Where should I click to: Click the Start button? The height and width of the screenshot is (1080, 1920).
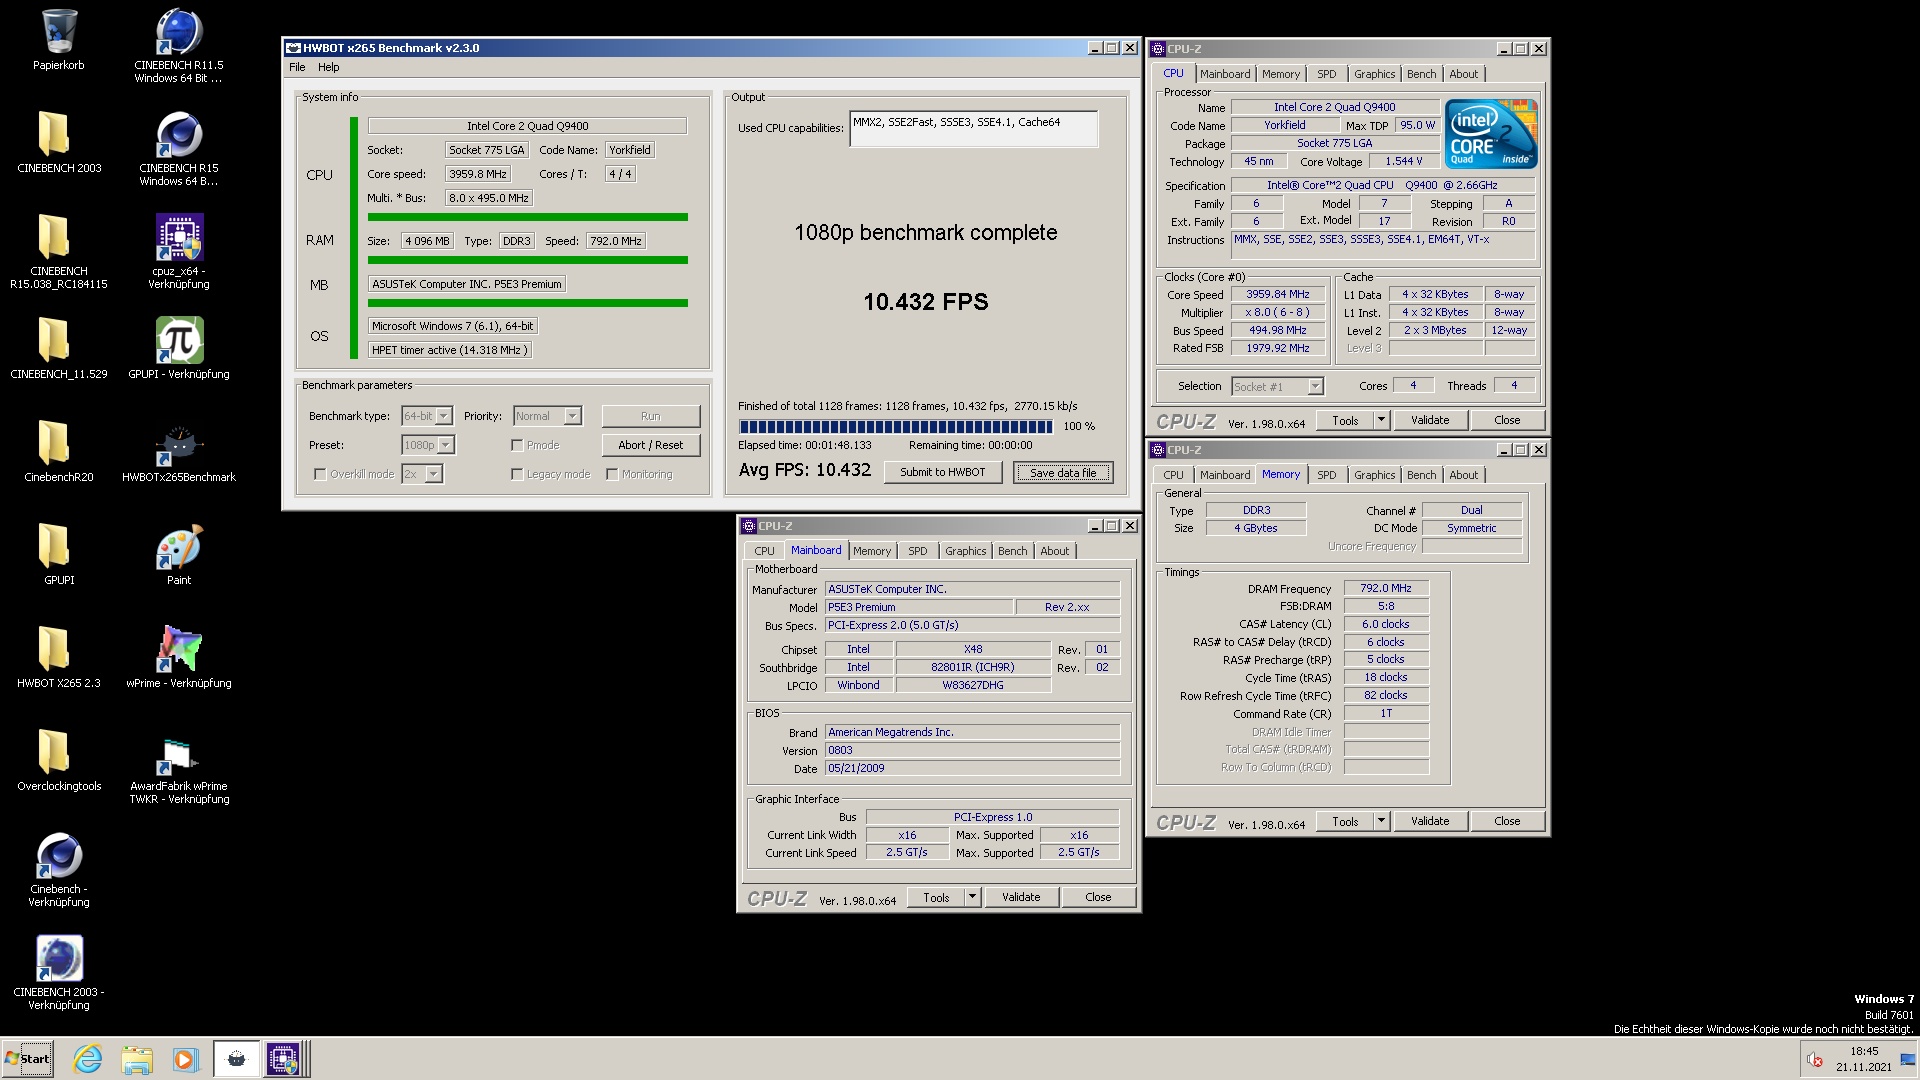[28, 1059]
